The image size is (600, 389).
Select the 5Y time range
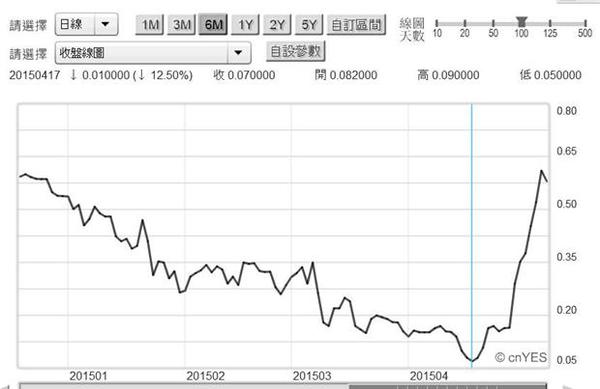coord(309,24)
